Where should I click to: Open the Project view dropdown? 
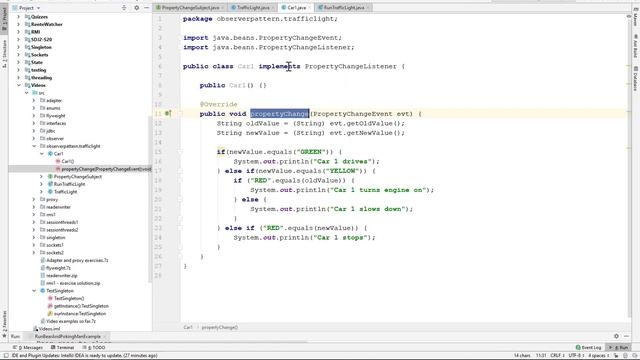click(x=29, y=8)
